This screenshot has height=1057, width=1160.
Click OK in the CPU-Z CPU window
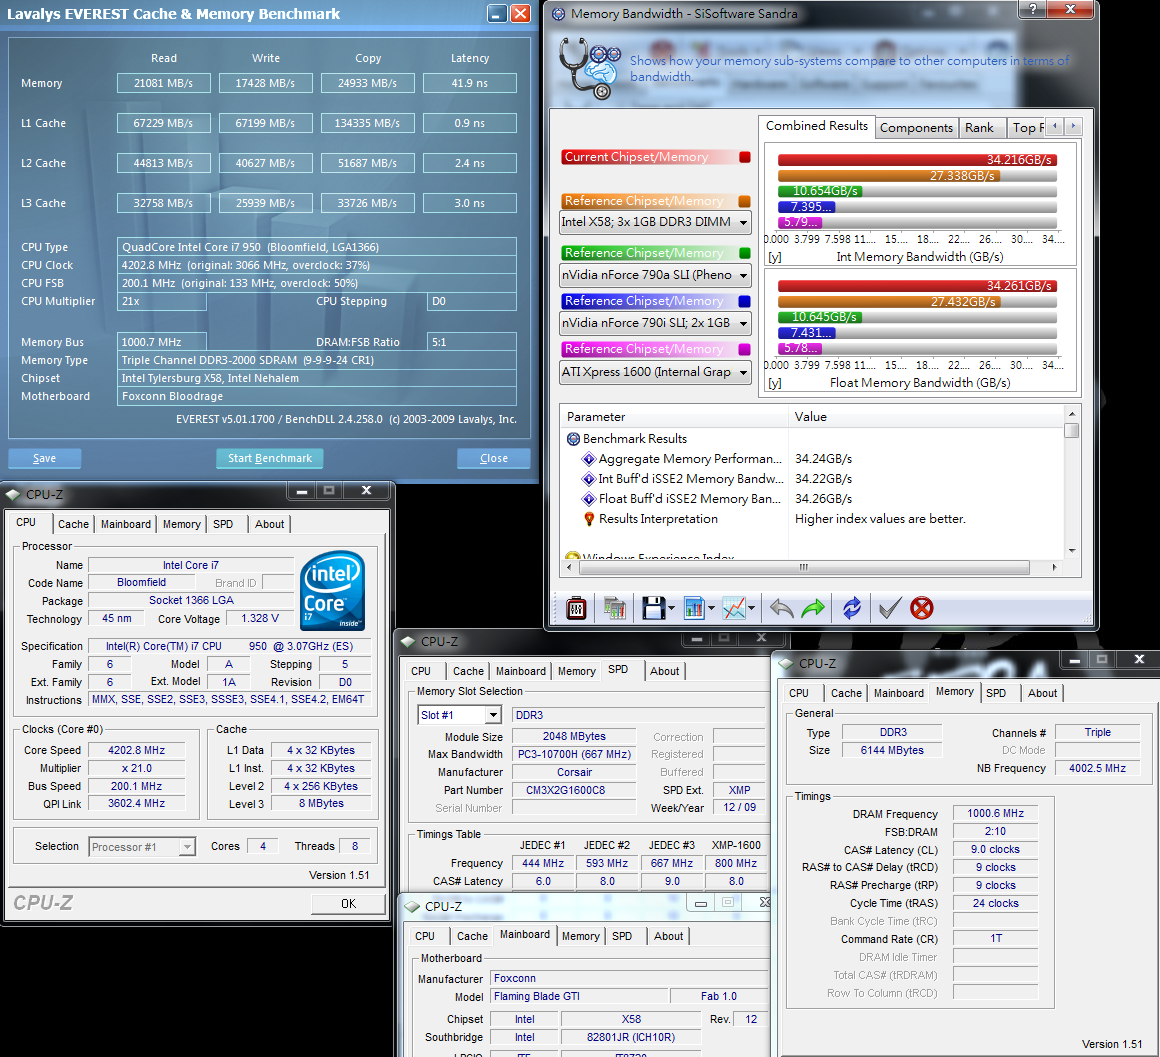[348, 904]
